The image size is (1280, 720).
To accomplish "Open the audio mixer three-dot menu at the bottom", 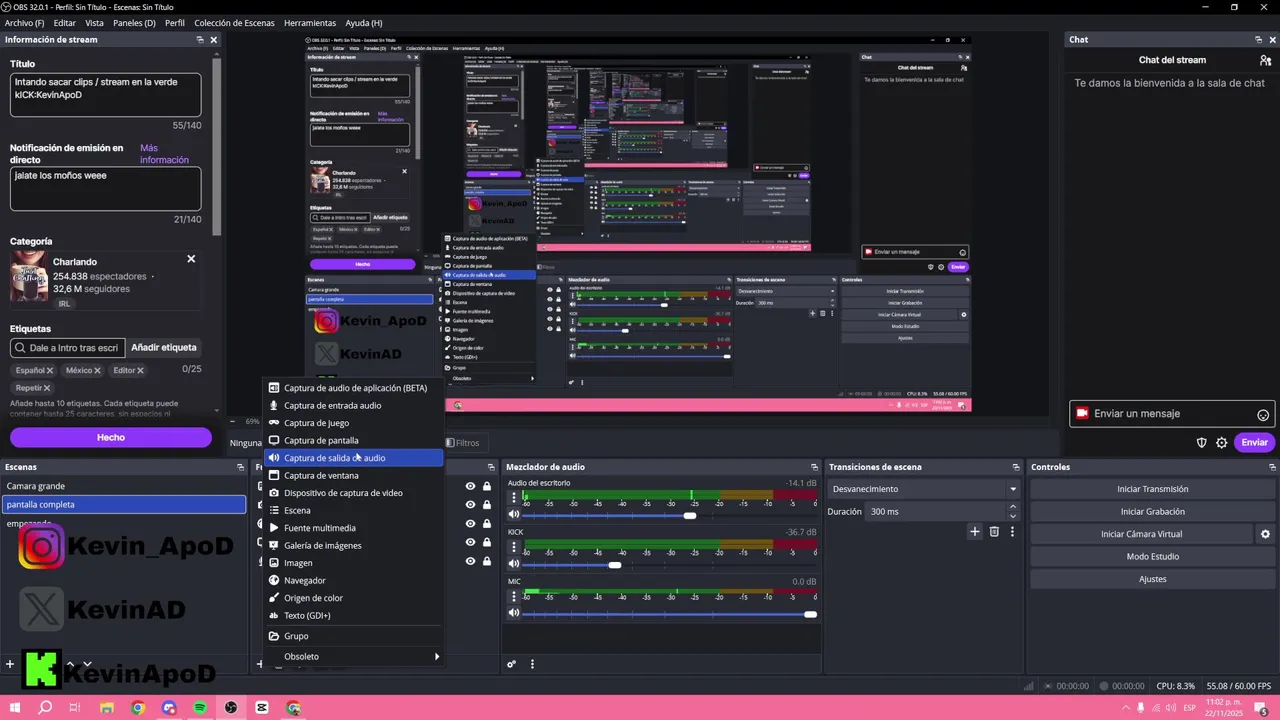I will (532, 664).
